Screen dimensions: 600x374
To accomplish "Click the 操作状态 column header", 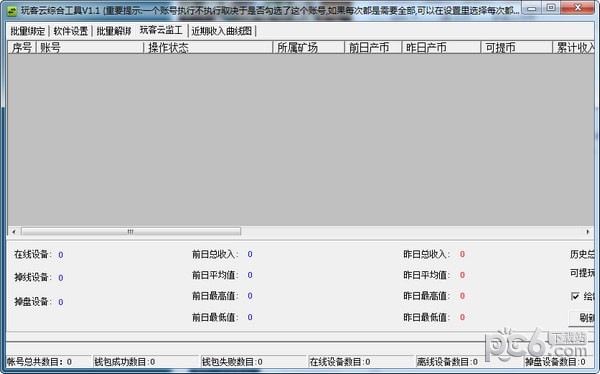I will coord(208,47).
